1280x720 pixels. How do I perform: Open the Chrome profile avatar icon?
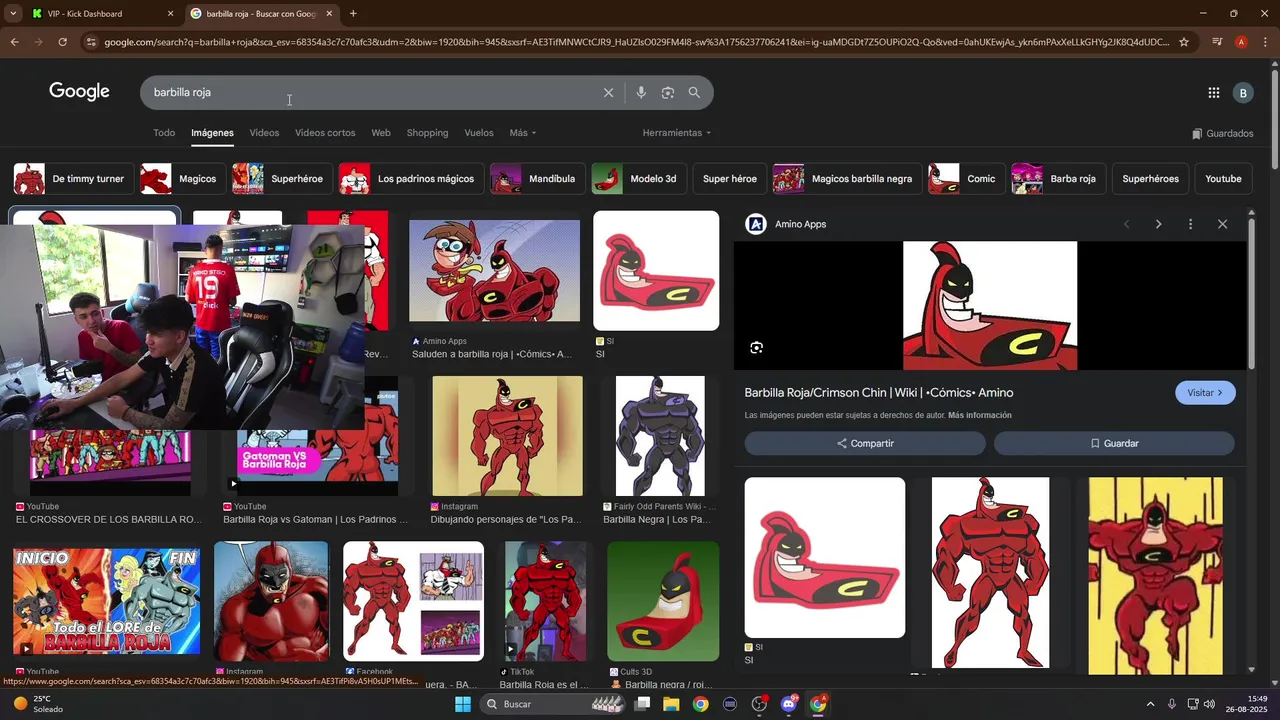click(x=1241, y=42)
